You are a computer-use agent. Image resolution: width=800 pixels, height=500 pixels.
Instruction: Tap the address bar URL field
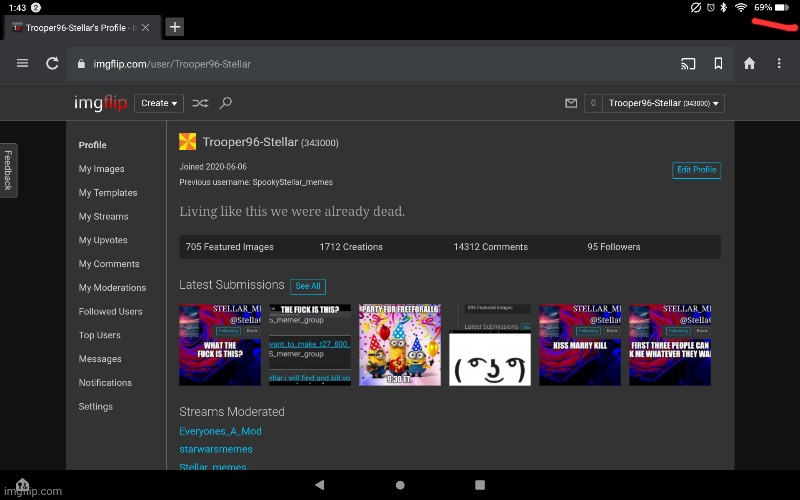pyautogui.click(x=401, y=64)
